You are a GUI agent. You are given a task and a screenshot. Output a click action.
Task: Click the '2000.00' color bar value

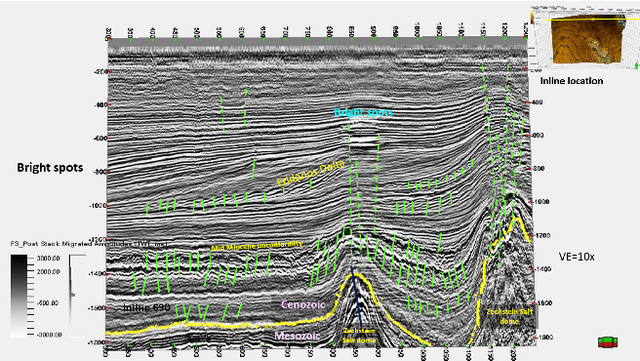pyautogui.click(x=48, y=272)
